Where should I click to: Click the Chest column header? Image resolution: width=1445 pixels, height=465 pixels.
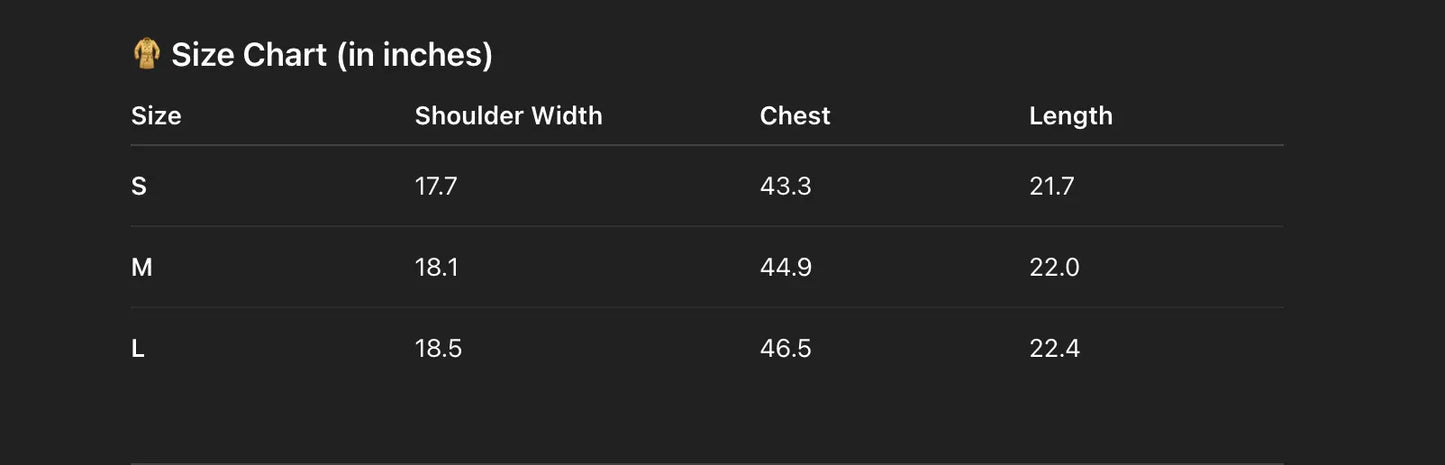point(795,116)
